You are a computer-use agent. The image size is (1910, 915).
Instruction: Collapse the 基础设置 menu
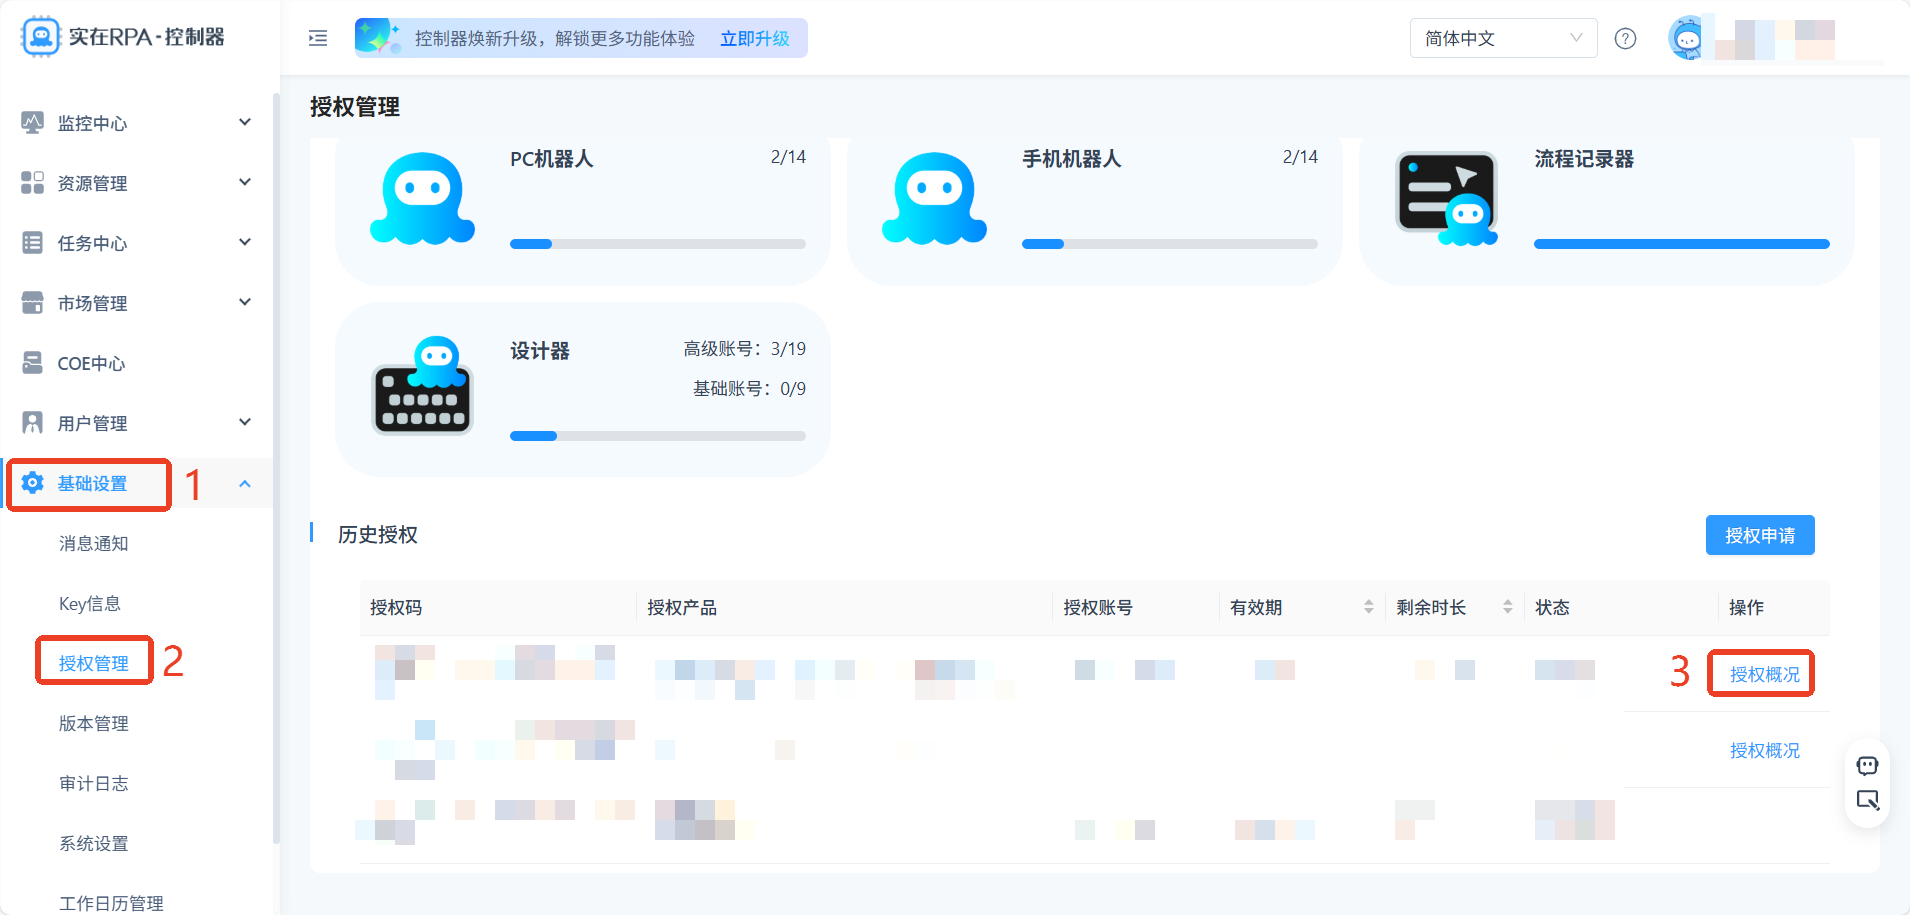click(244, 484)
